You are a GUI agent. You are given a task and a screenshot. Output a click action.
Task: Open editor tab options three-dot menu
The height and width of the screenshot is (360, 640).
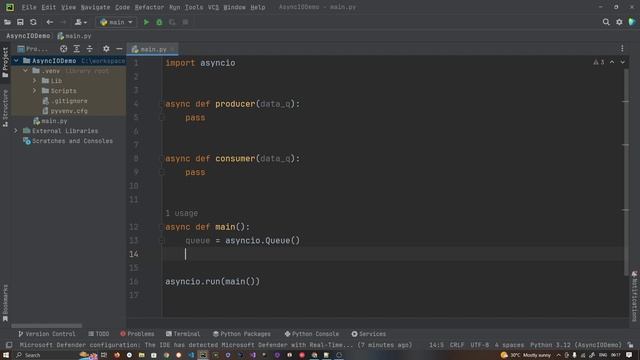pyautogui.click(x=622, y=49)
